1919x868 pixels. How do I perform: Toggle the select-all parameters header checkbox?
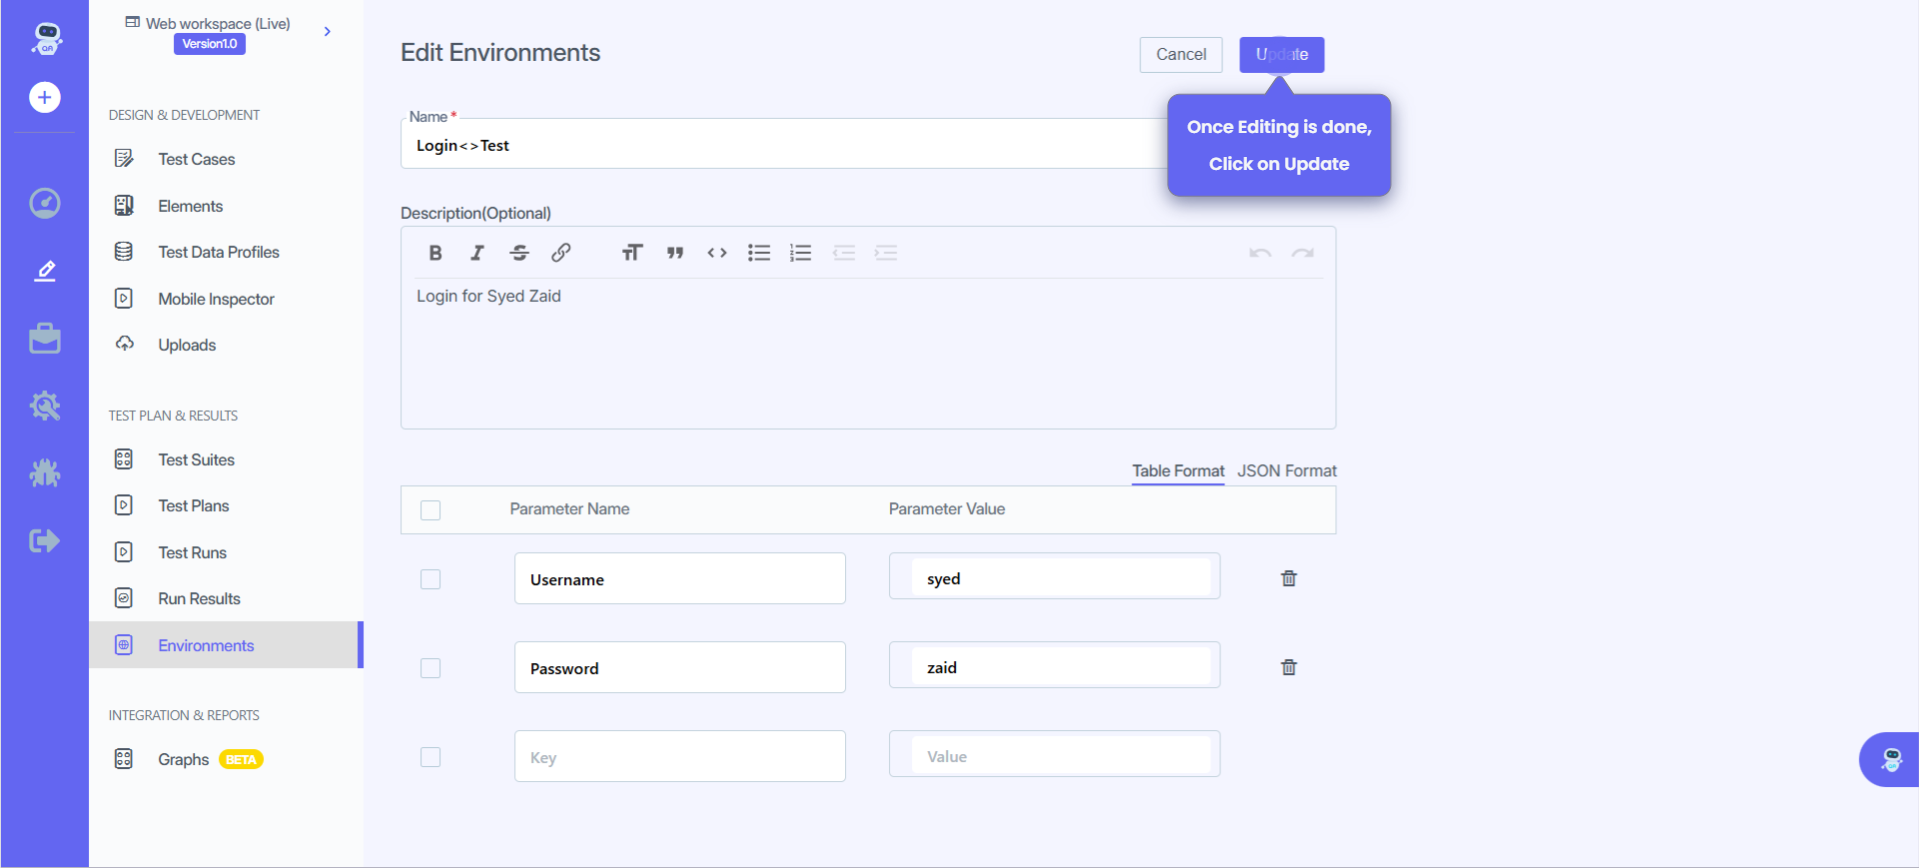[431, 510]
